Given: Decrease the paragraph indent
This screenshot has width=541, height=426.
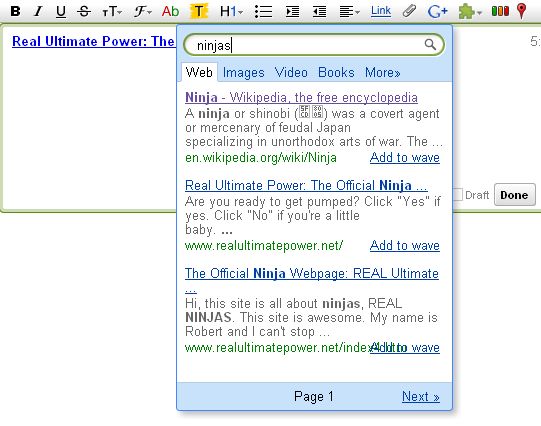Looking at the screenshot, I should (x=319, y=11).
